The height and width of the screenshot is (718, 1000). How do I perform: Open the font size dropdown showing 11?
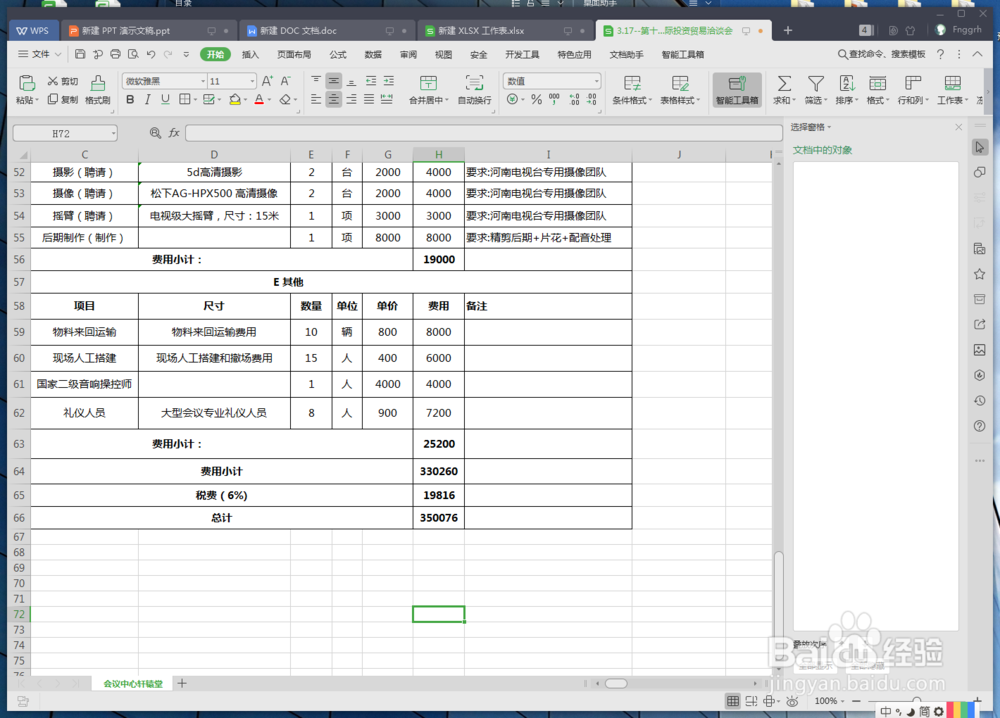252,81
